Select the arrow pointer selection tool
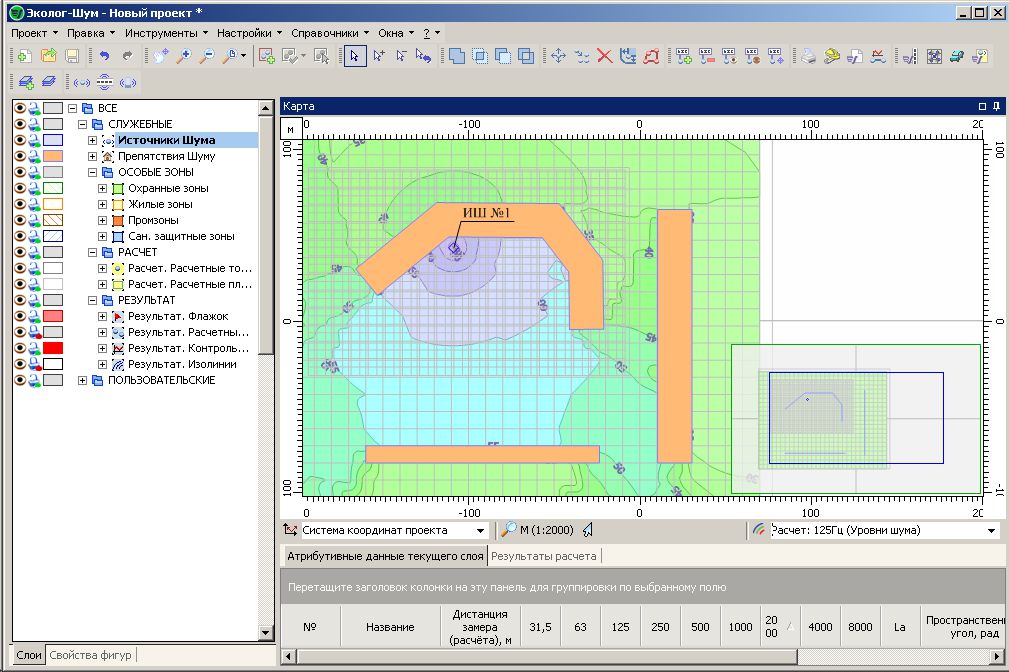Viewport: 1009px width, 672px height. click(x=355, y=57)
